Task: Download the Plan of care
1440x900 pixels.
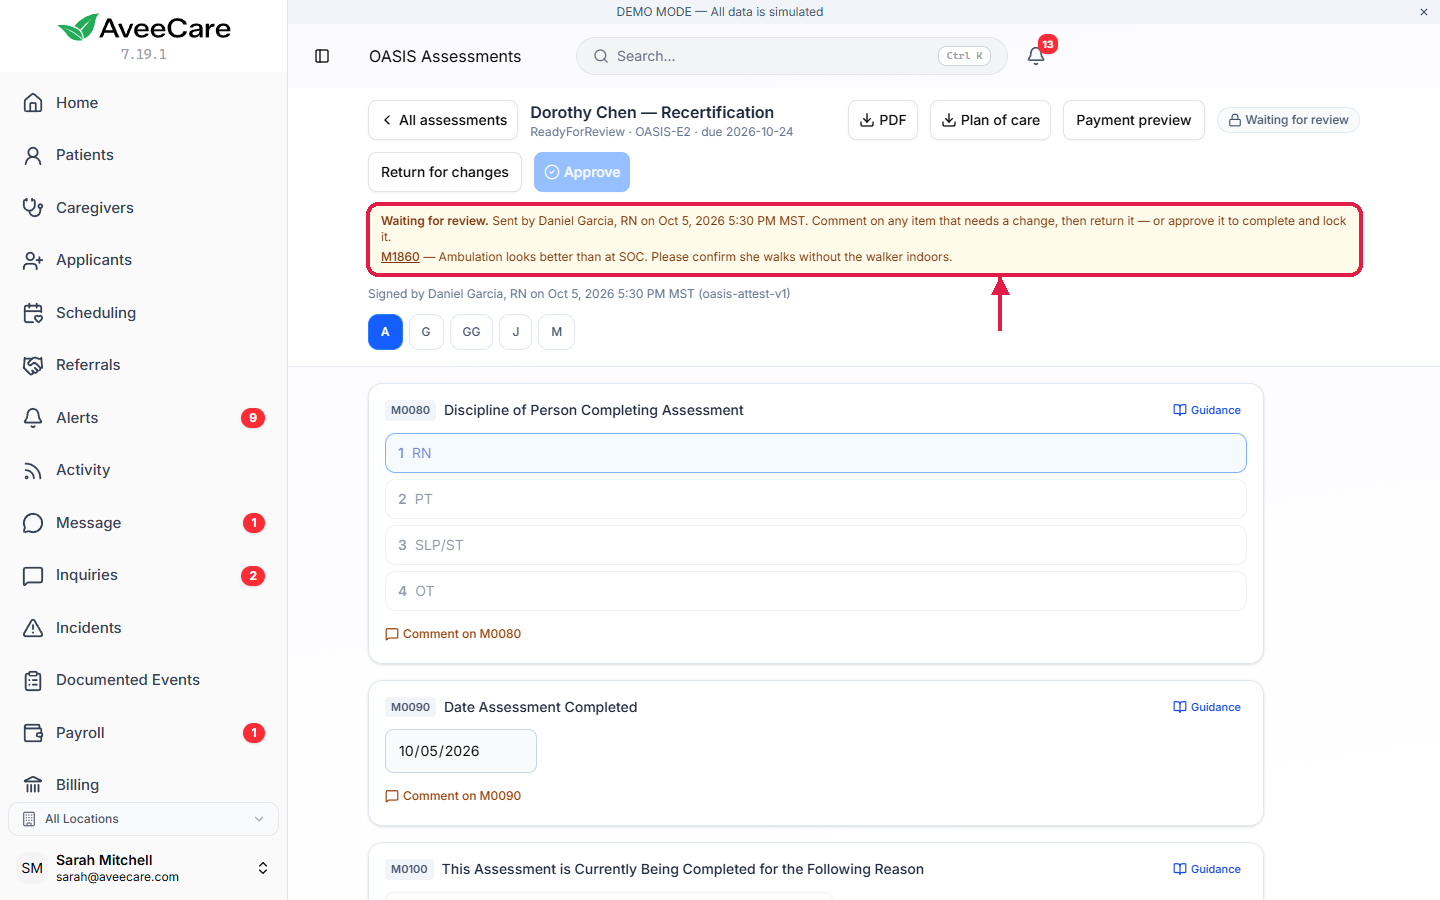Action: [990, 120]
